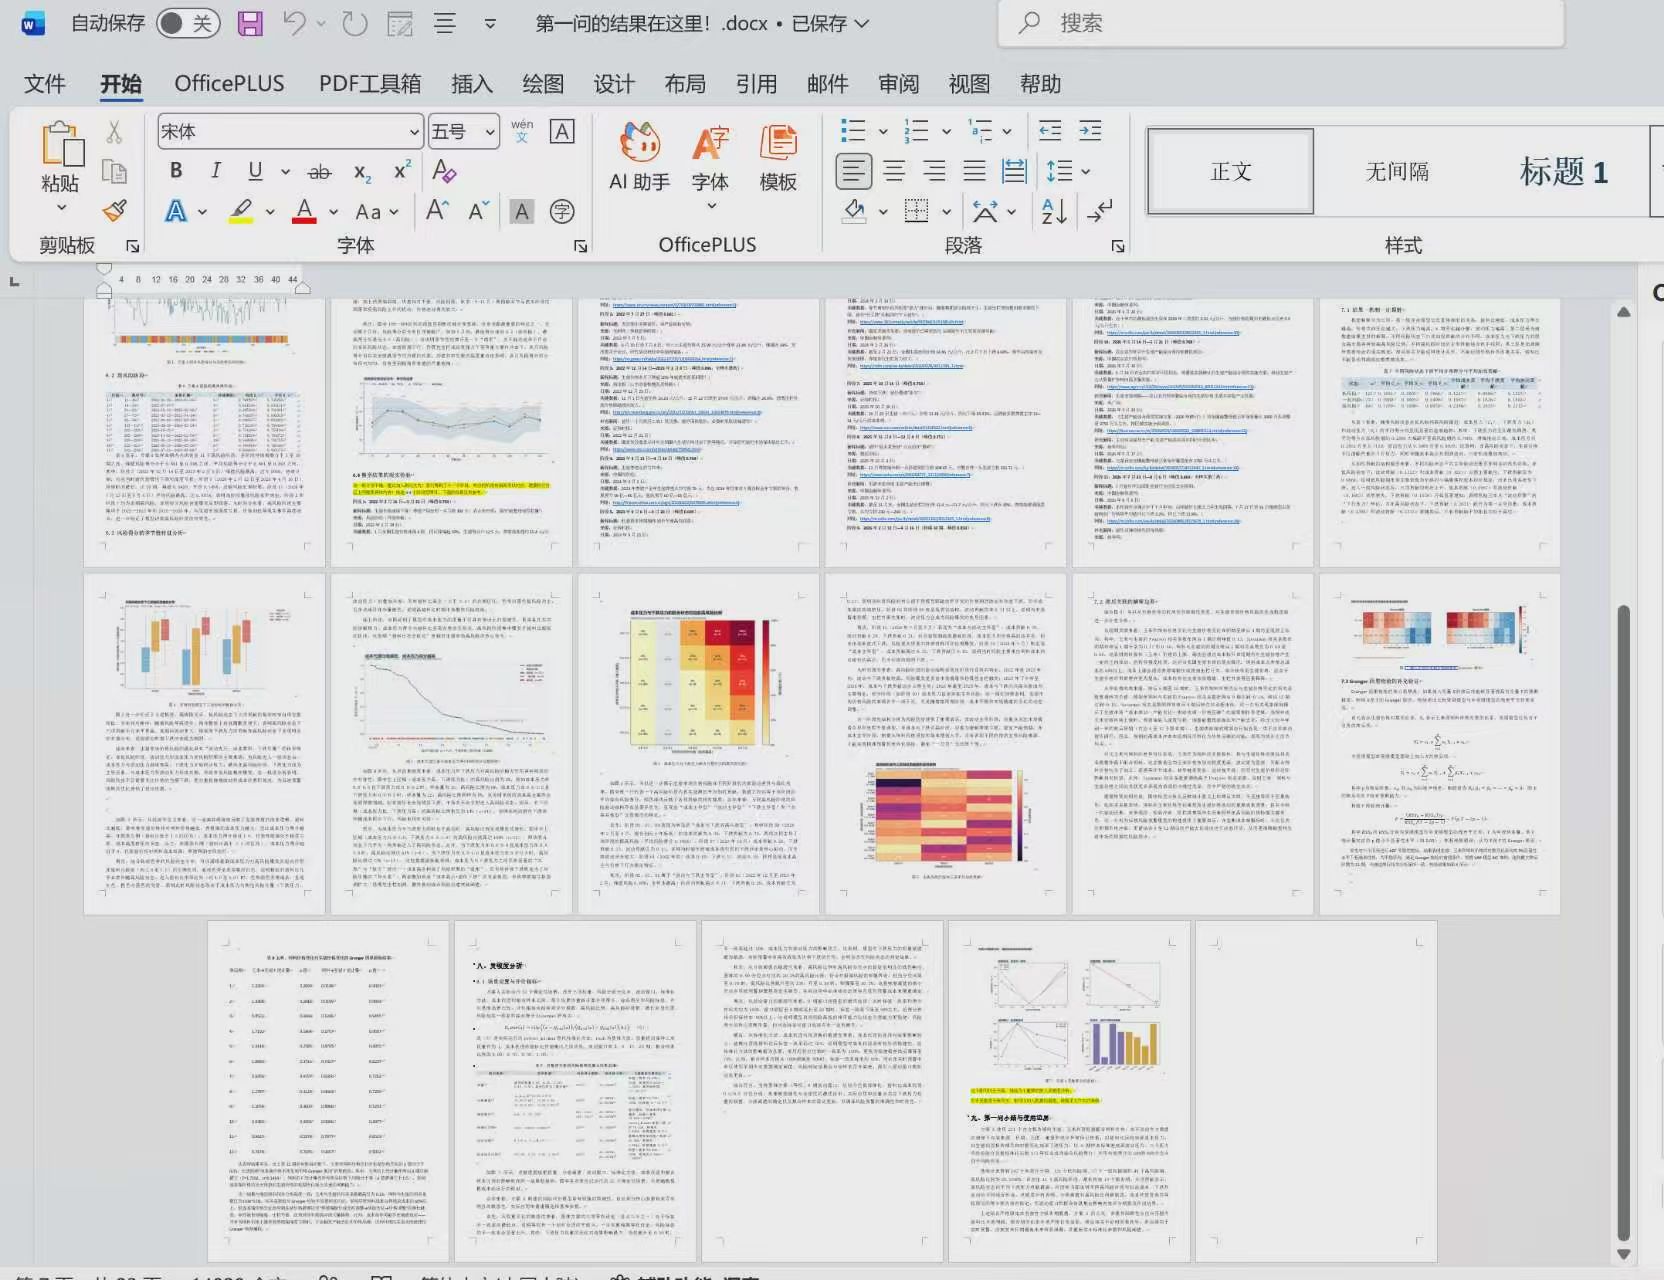Align text to center
Image resolution: width=1664 pixels, height=1280 pixels.
pos(894,171)
